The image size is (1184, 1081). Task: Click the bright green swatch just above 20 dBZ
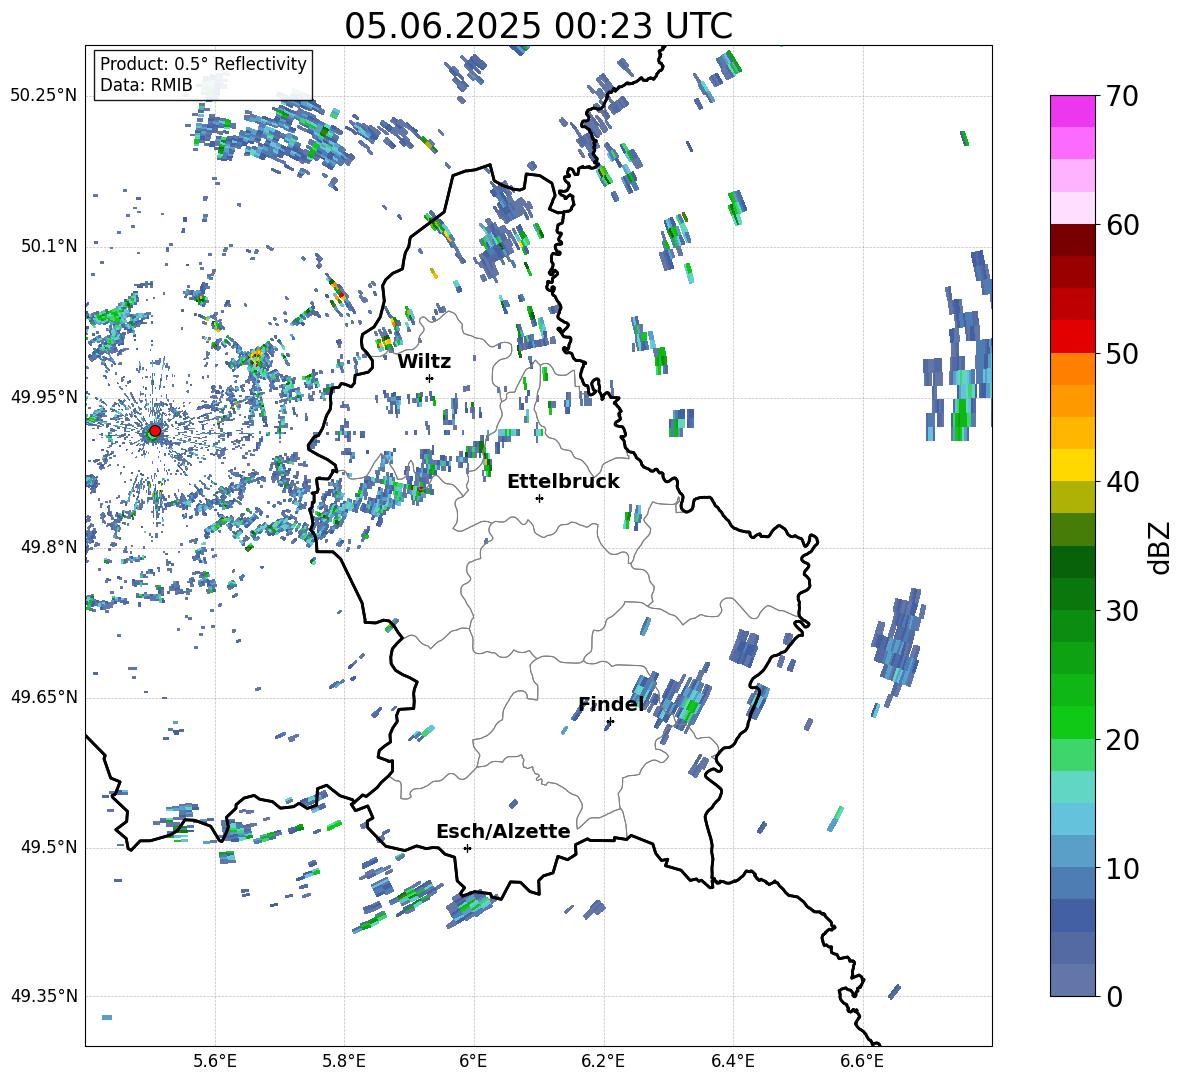(x=1072, y=722)
